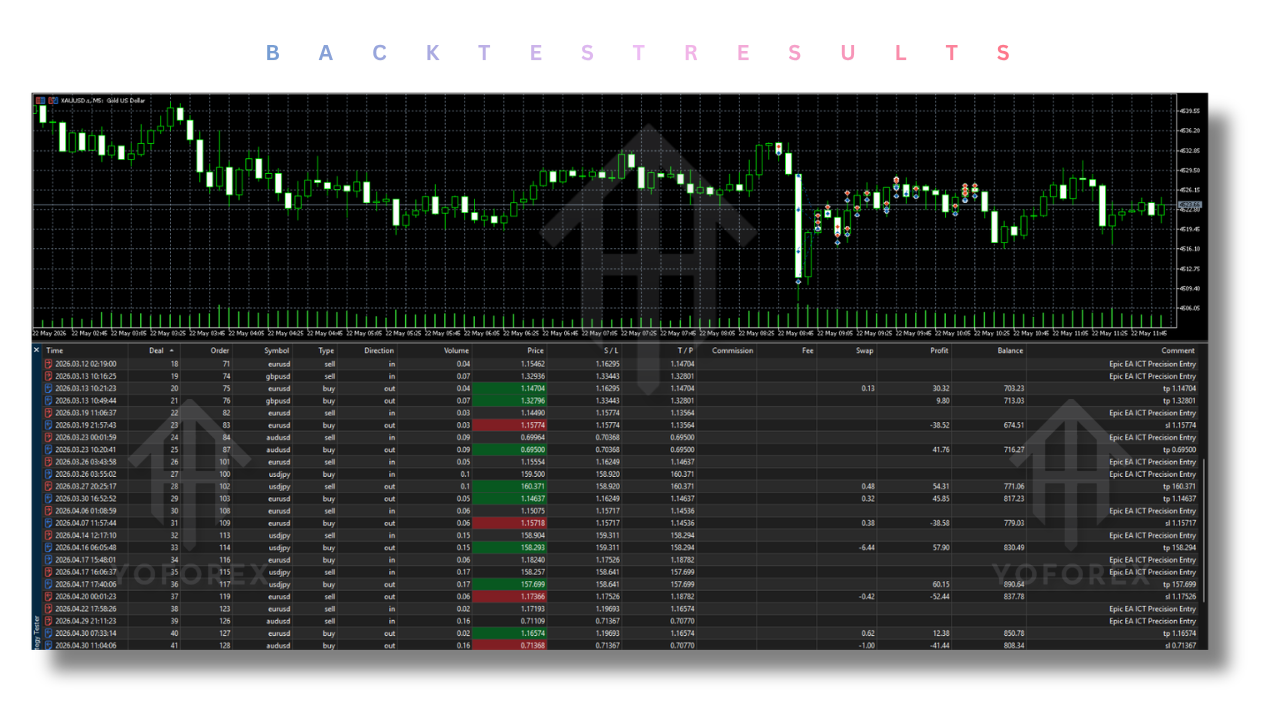Click the deal icon for deal 34

click(x=49, y=560)
